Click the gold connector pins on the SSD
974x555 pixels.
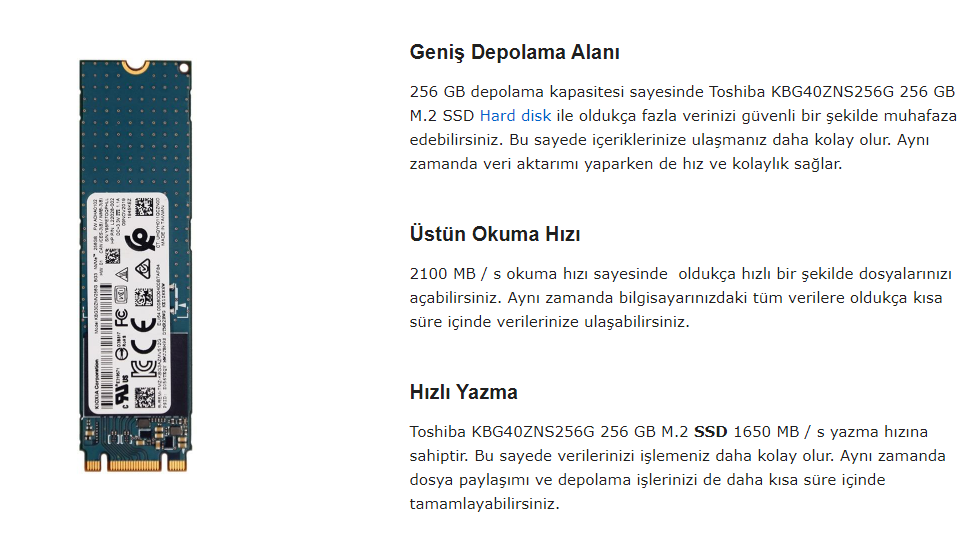[135, 465]
